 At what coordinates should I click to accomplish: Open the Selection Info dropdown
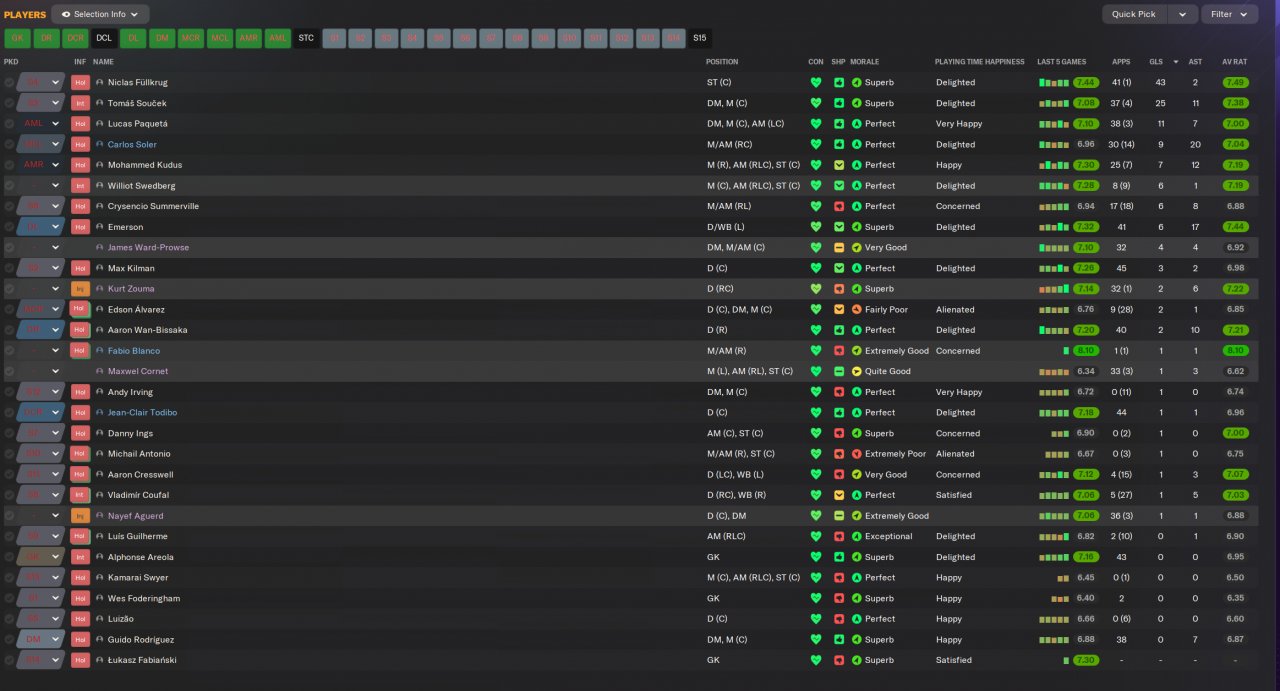coord(100,14)
